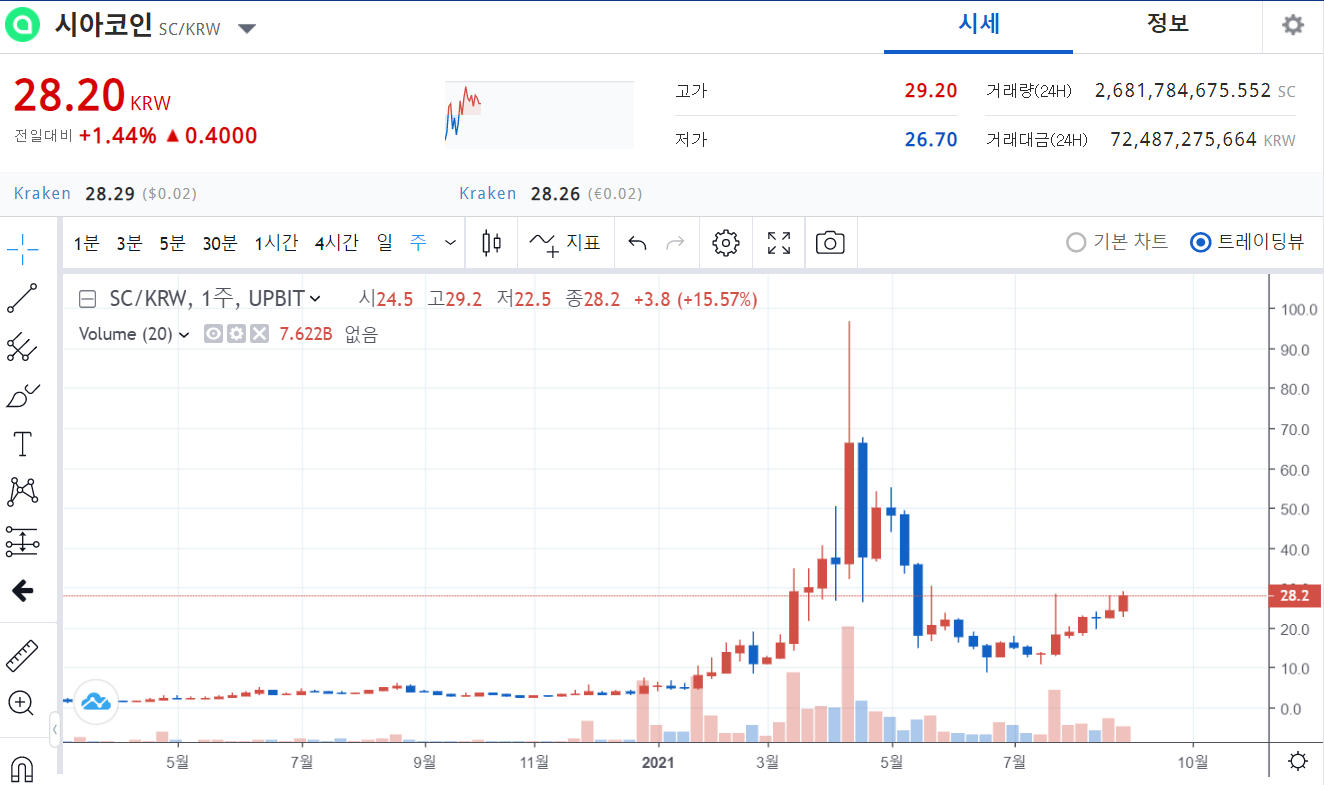Select the pattern drawing tool
This screenshot has width=1324, height=785.
[22, 491]
